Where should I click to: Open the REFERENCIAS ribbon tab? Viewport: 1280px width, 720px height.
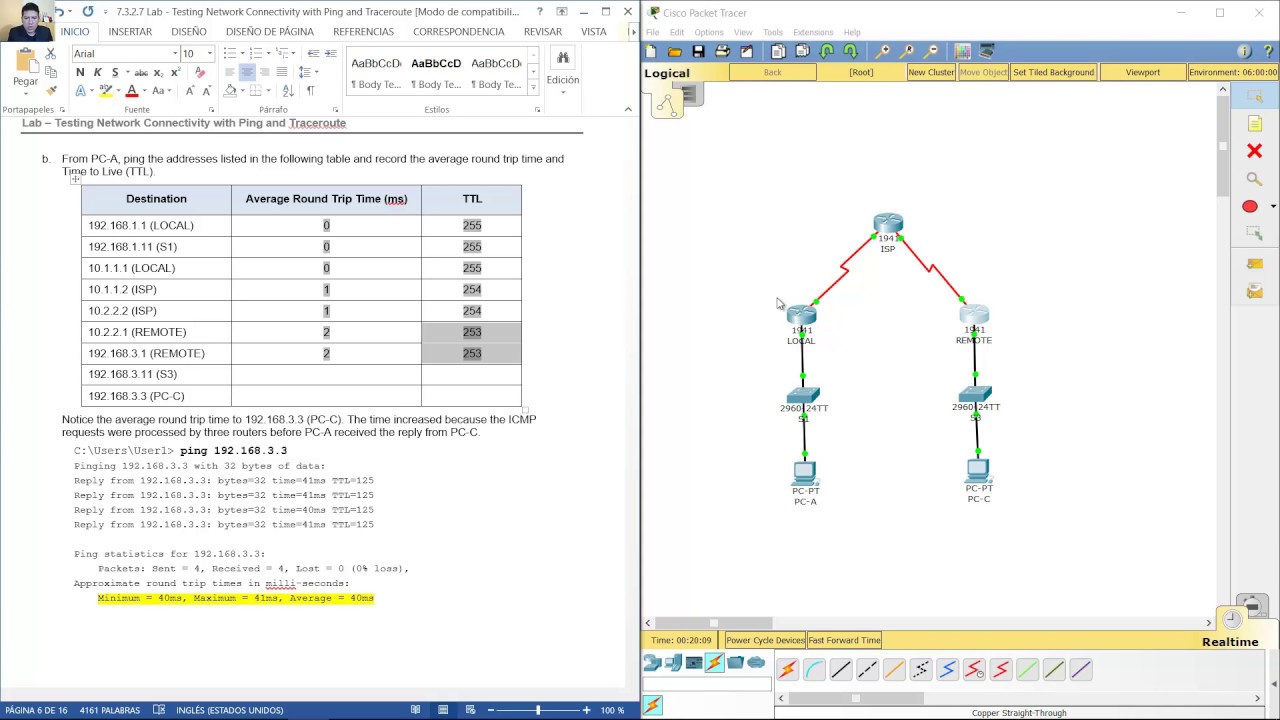363,31
